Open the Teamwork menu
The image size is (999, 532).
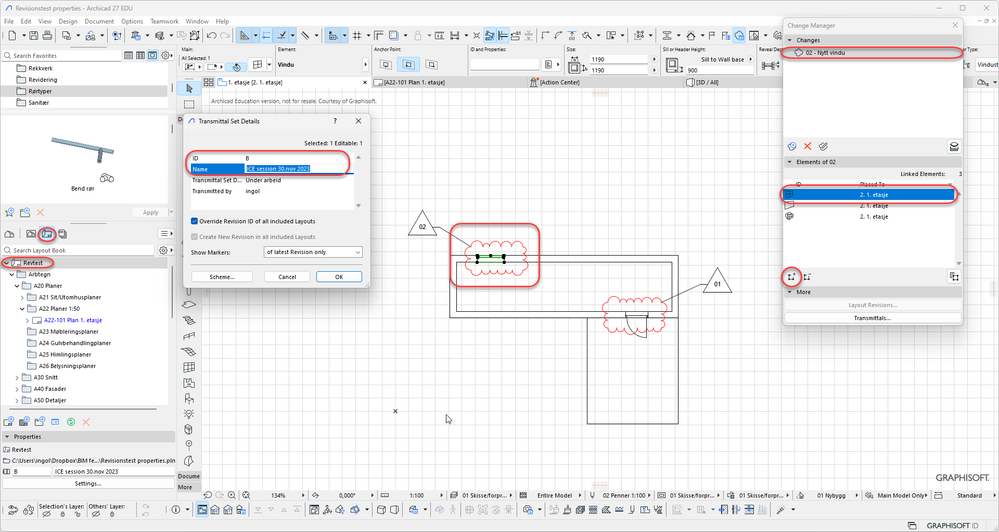[166, 21]
